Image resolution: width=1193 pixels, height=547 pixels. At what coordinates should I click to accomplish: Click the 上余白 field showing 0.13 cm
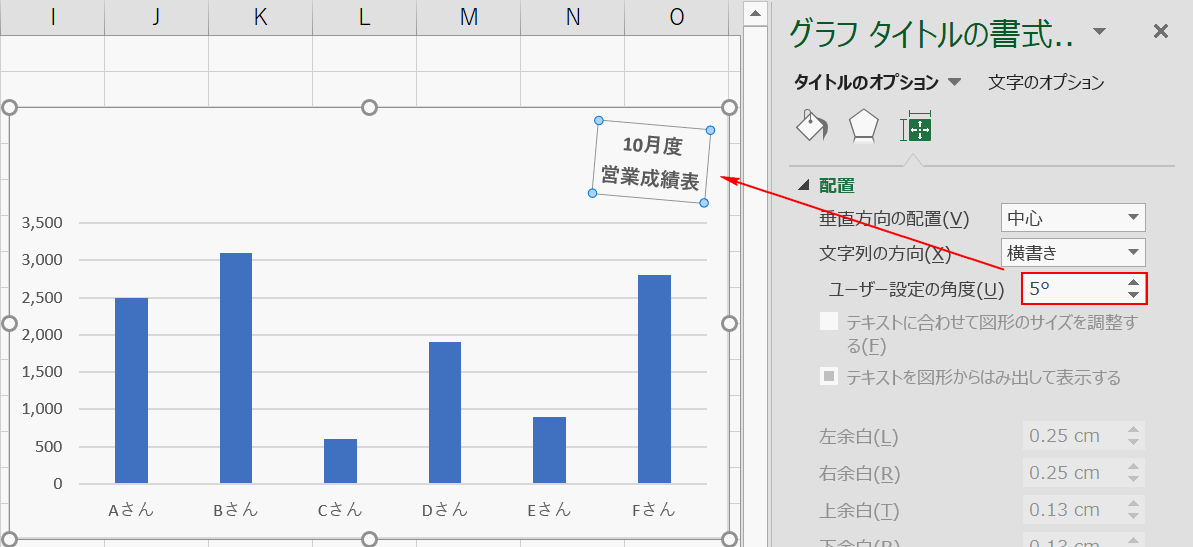click(x=1074, y=510)
